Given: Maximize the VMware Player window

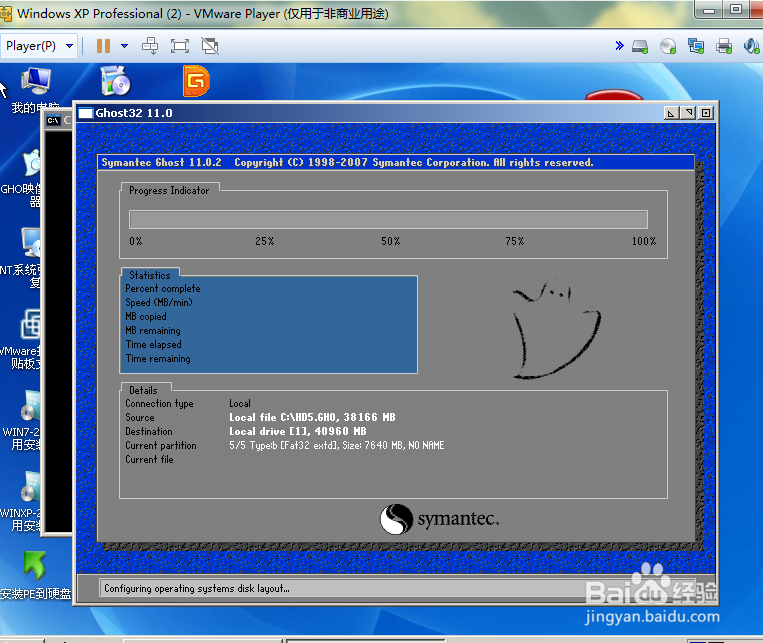Looking at the screenshot, I should [736, 10].
